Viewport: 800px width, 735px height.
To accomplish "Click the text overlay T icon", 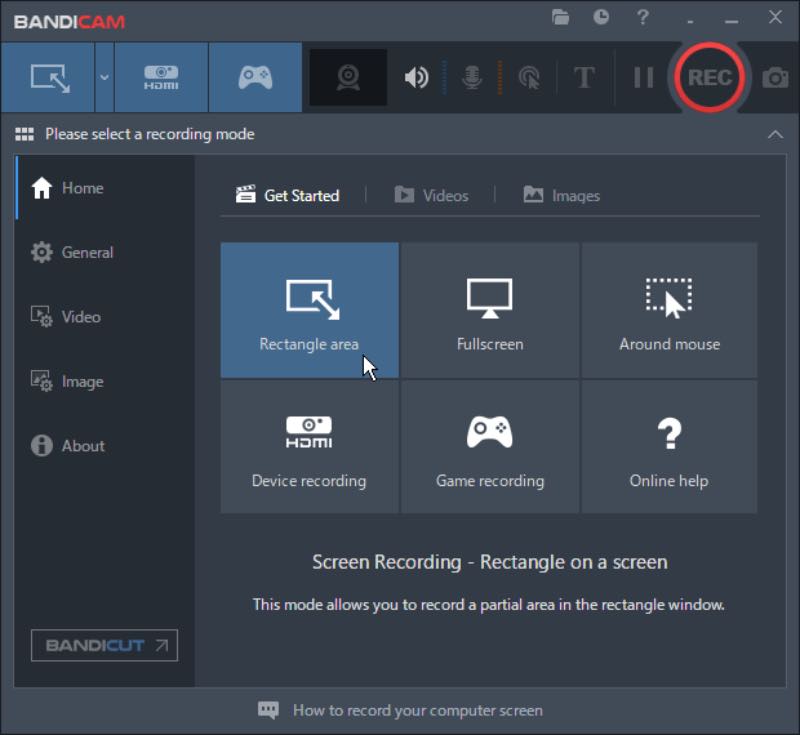I will tap(584, 77).
